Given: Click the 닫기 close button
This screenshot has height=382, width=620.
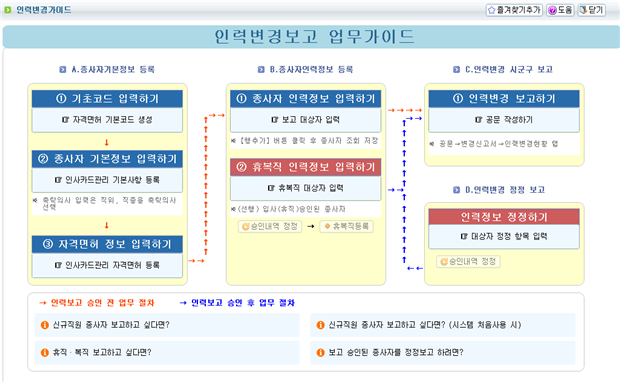Looking at the screenshot, I should click(592, 10).
